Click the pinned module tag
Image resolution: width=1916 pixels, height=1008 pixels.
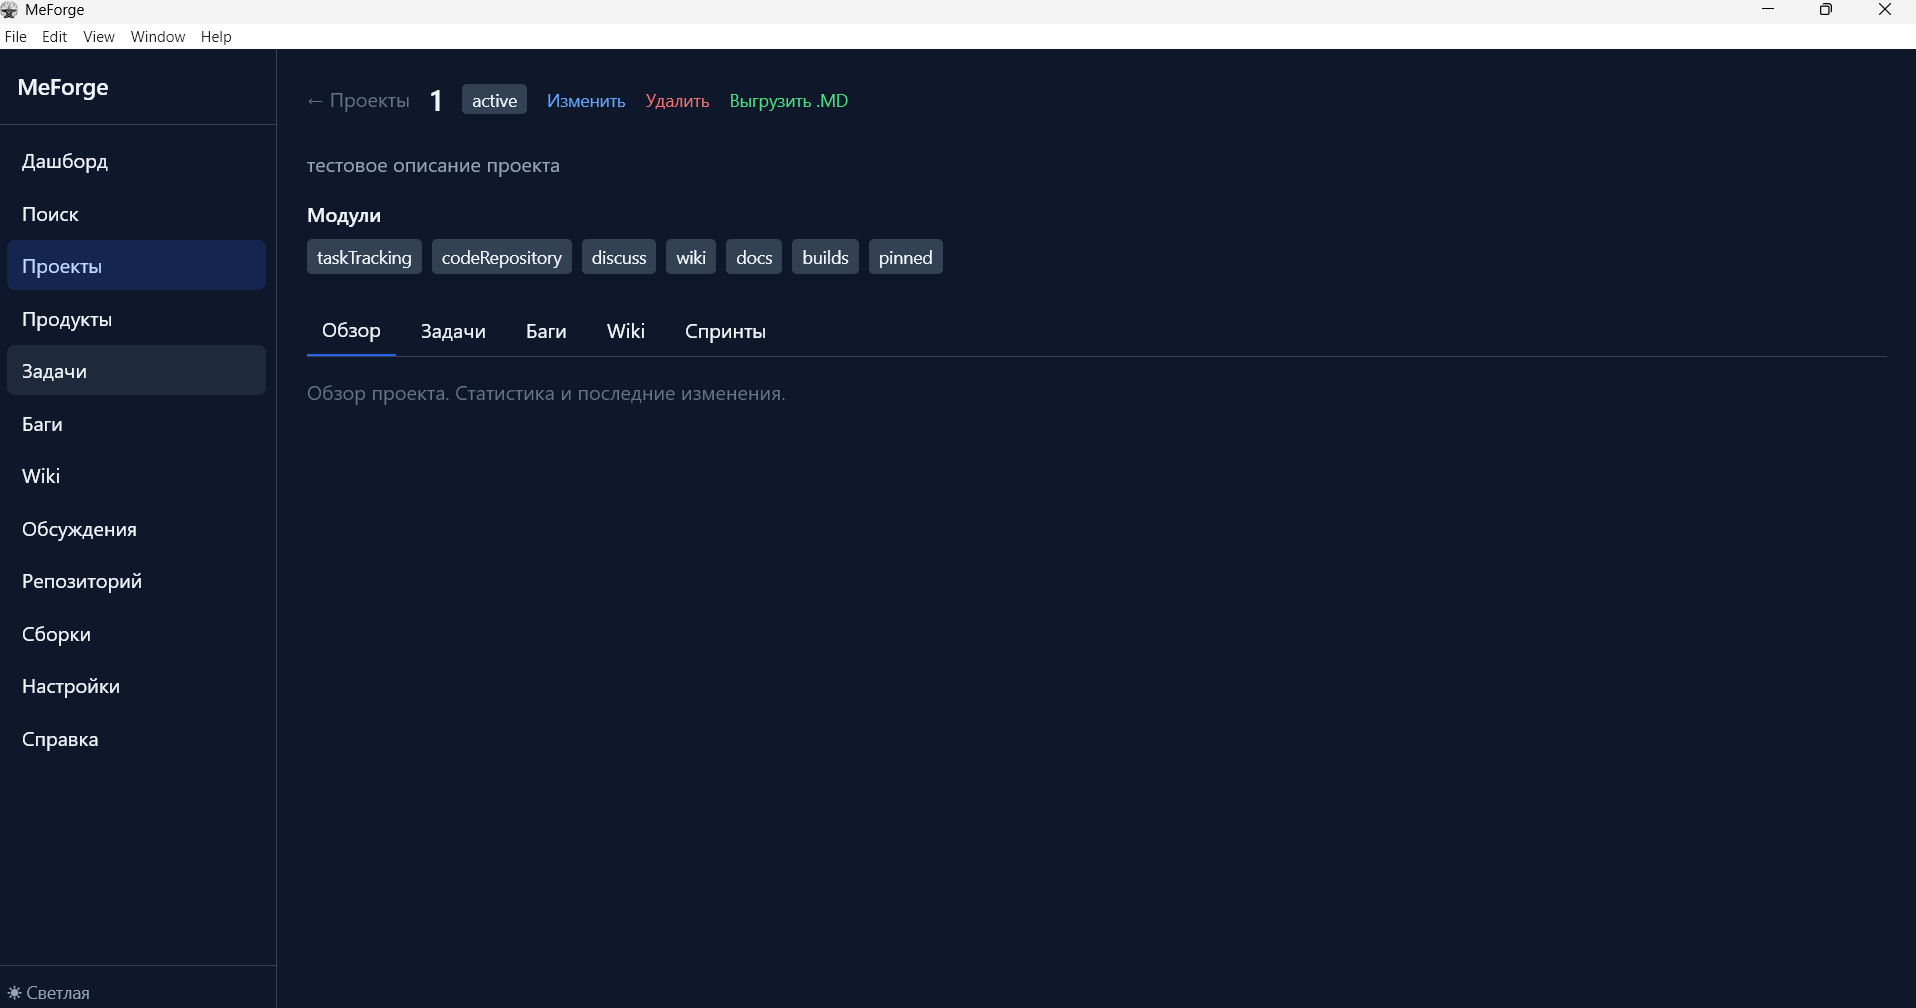coord(906,257)
